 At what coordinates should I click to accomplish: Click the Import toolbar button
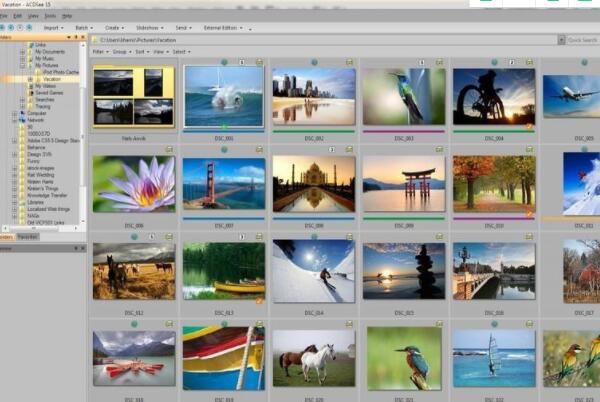(51, 28)
